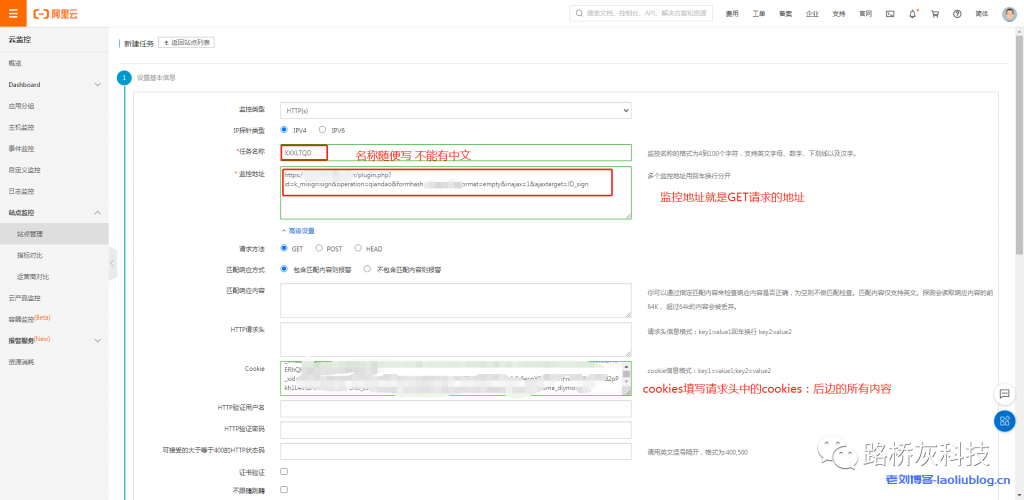This screenshot has height=500, width=1024.
Task: Collapse sidebar using the left arrow handle
Action: click(113, 263)
